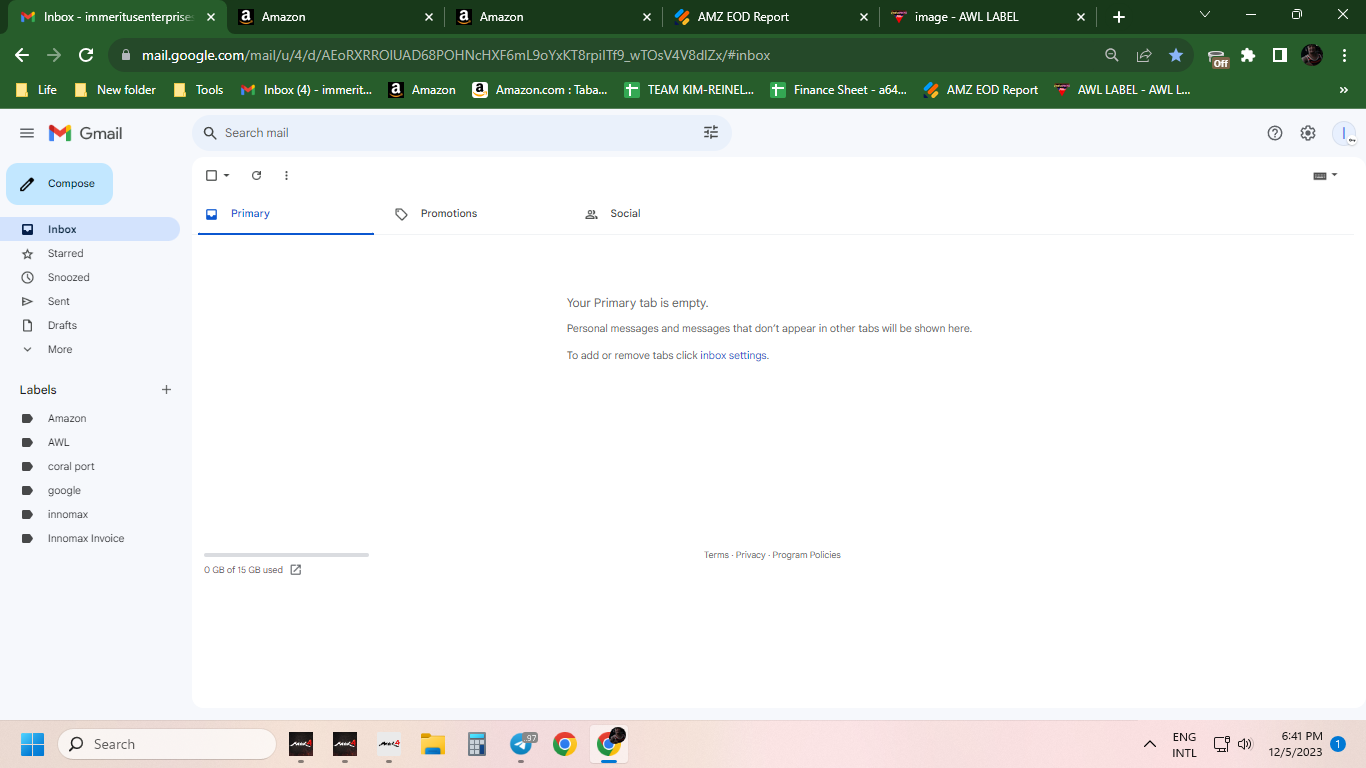Click the volume icon in system tray
This screenshot has height=768, width=1366.
pos(1245,744)
